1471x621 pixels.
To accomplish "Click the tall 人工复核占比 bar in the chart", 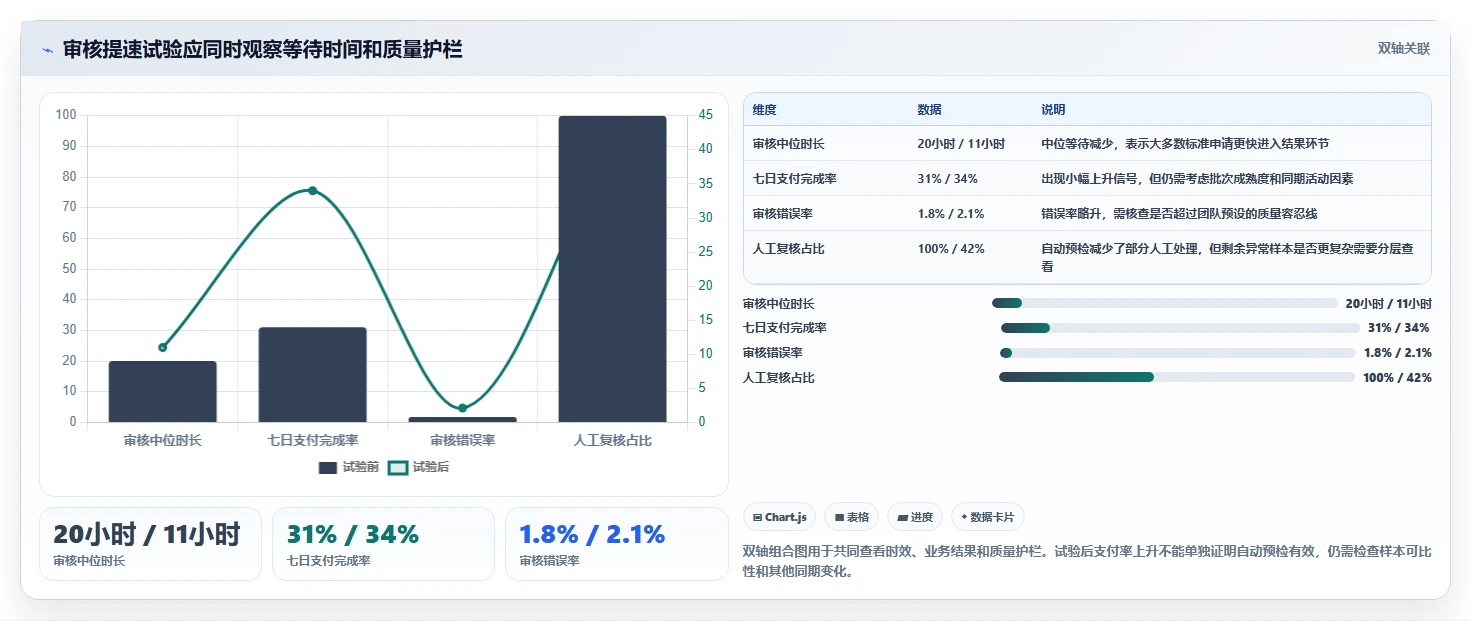I will coord(613,269).
